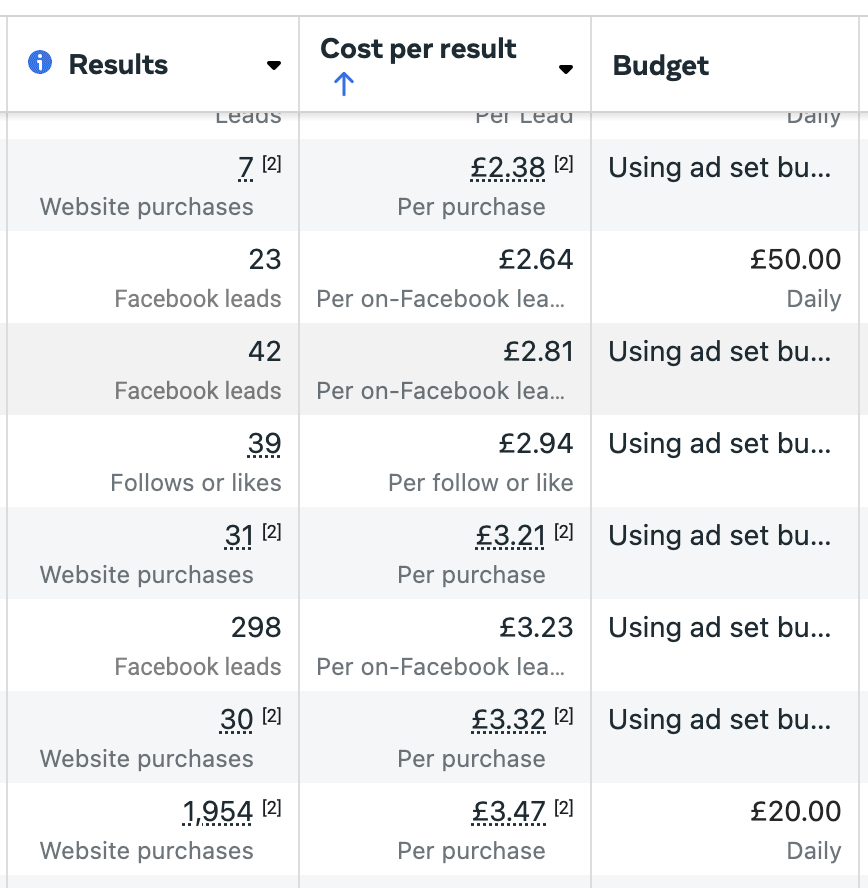Toggle the blue ascending sort arrow

343,84
